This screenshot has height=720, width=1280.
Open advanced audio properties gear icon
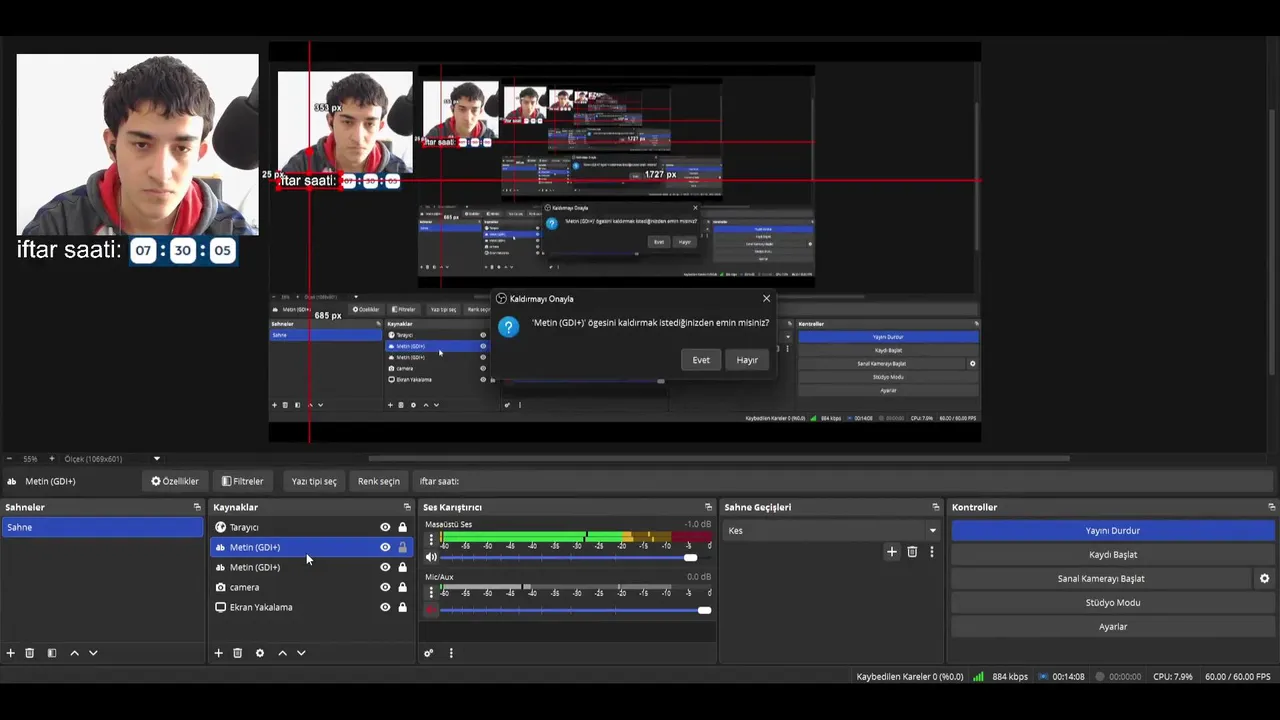coord(428,653)
